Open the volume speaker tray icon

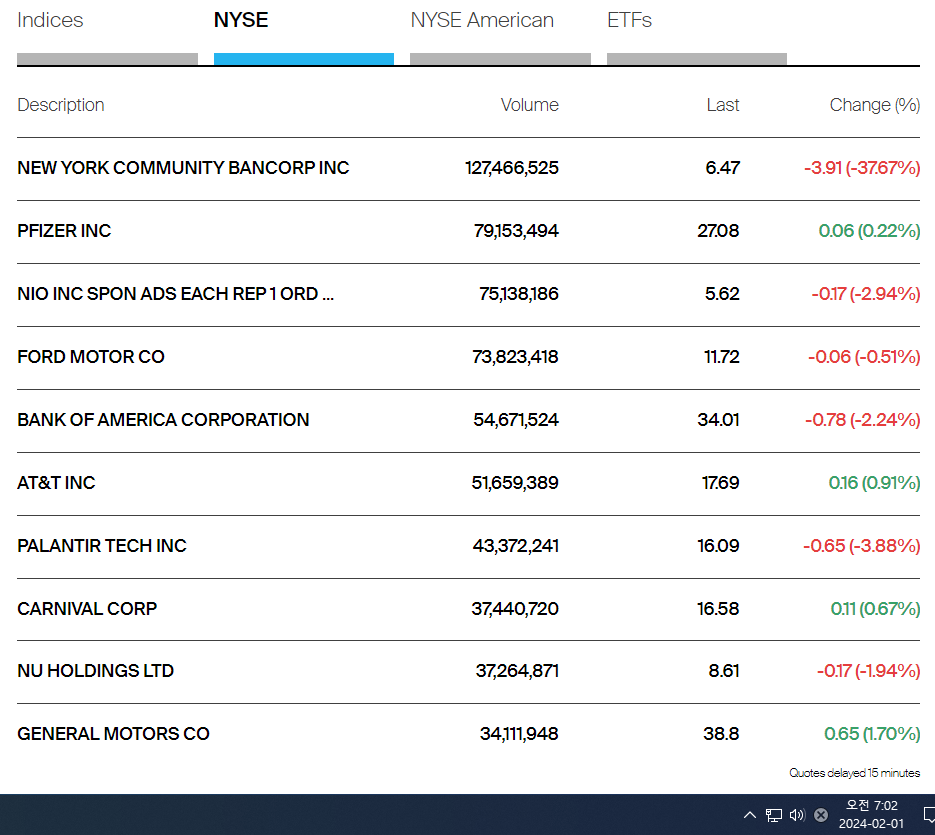point(797,815)
